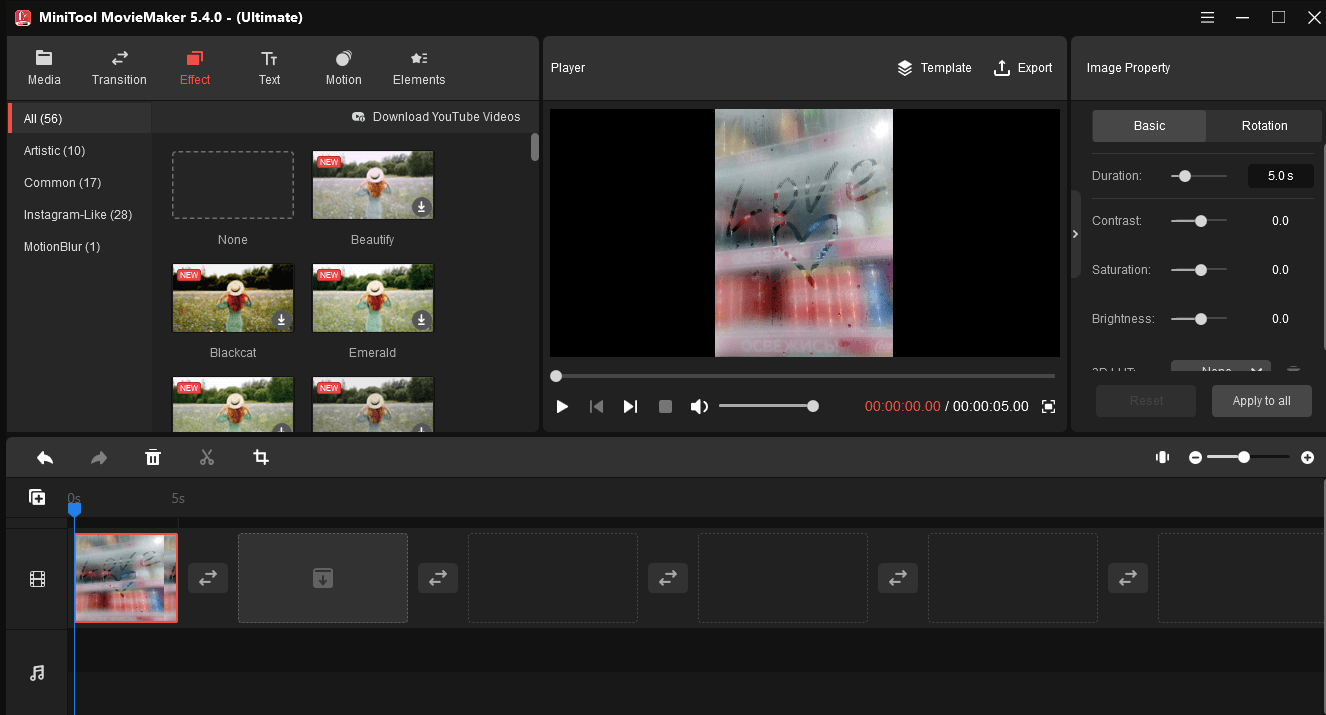
Task: Click the import media placeholder icon in timeline
Action: pos(323,577)
